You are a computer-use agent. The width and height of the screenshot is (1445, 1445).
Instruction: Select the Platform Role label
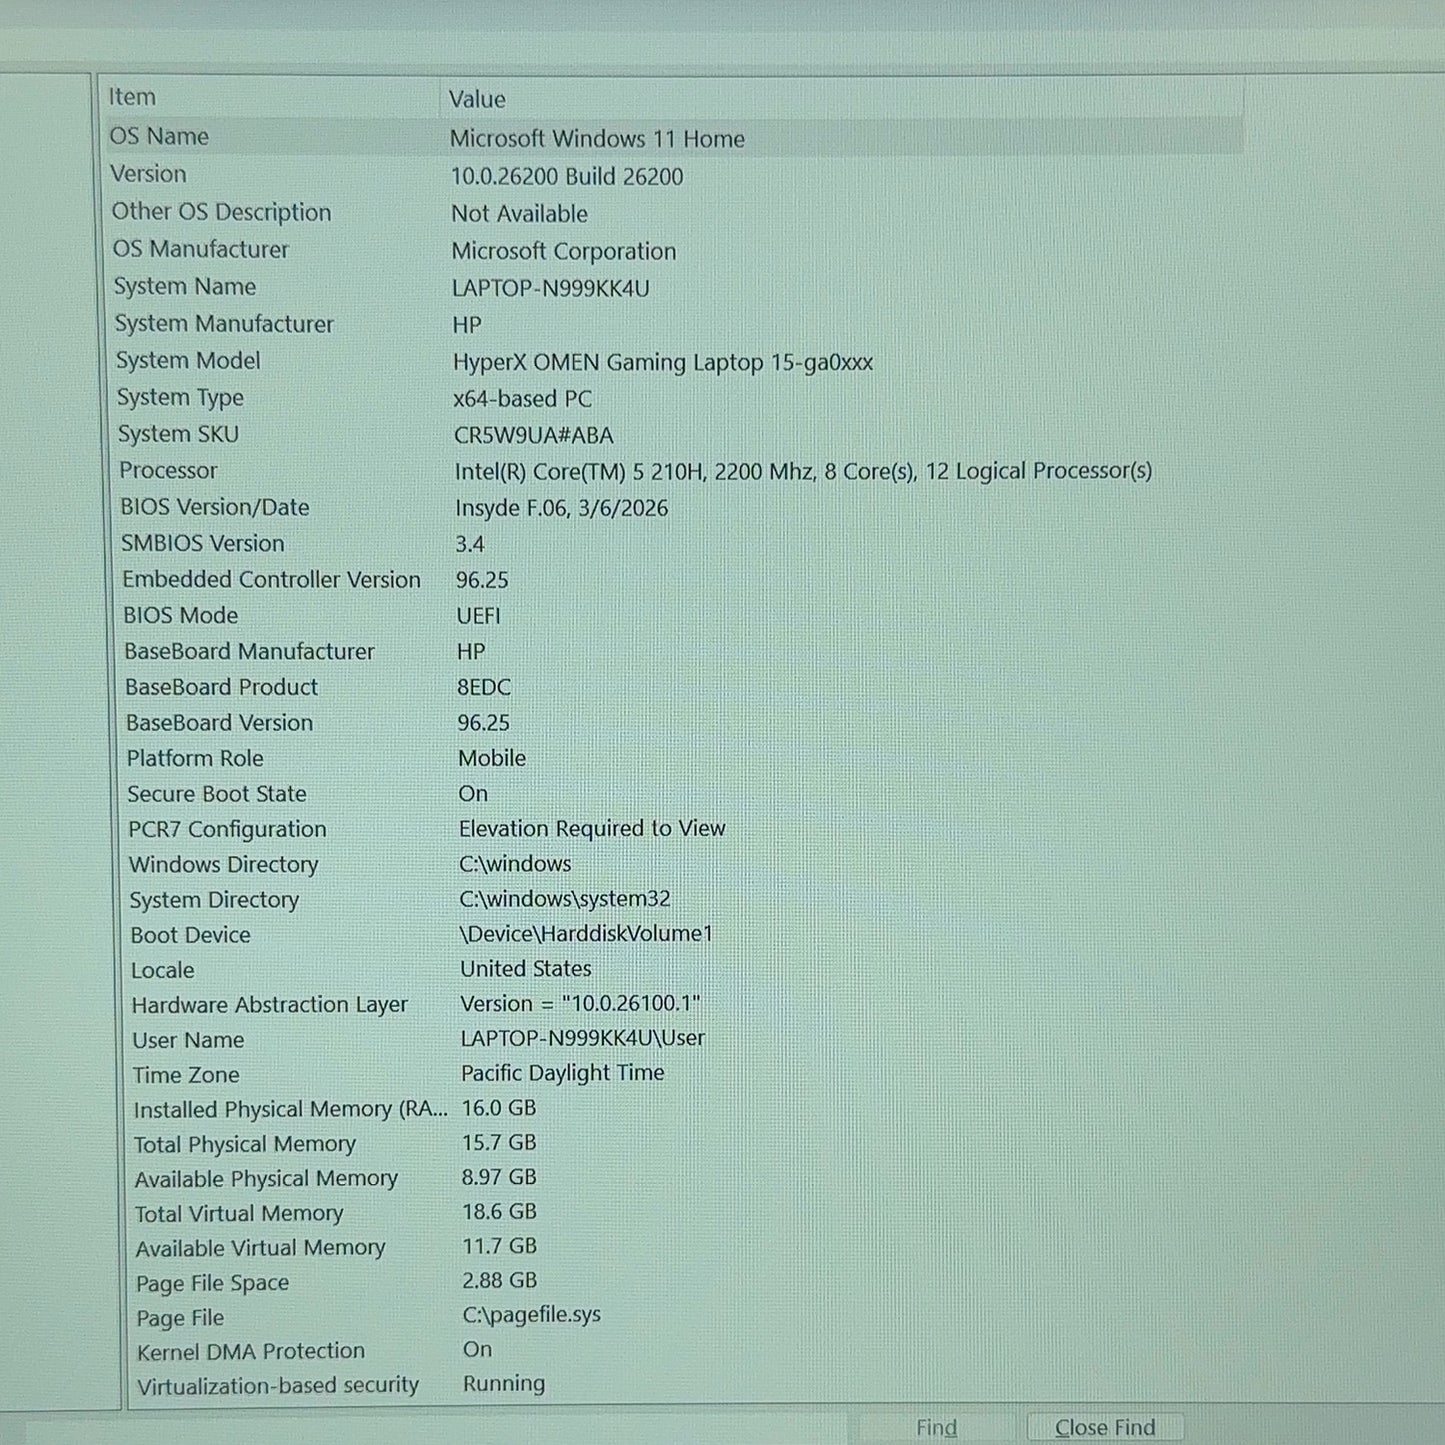[195, 758]
